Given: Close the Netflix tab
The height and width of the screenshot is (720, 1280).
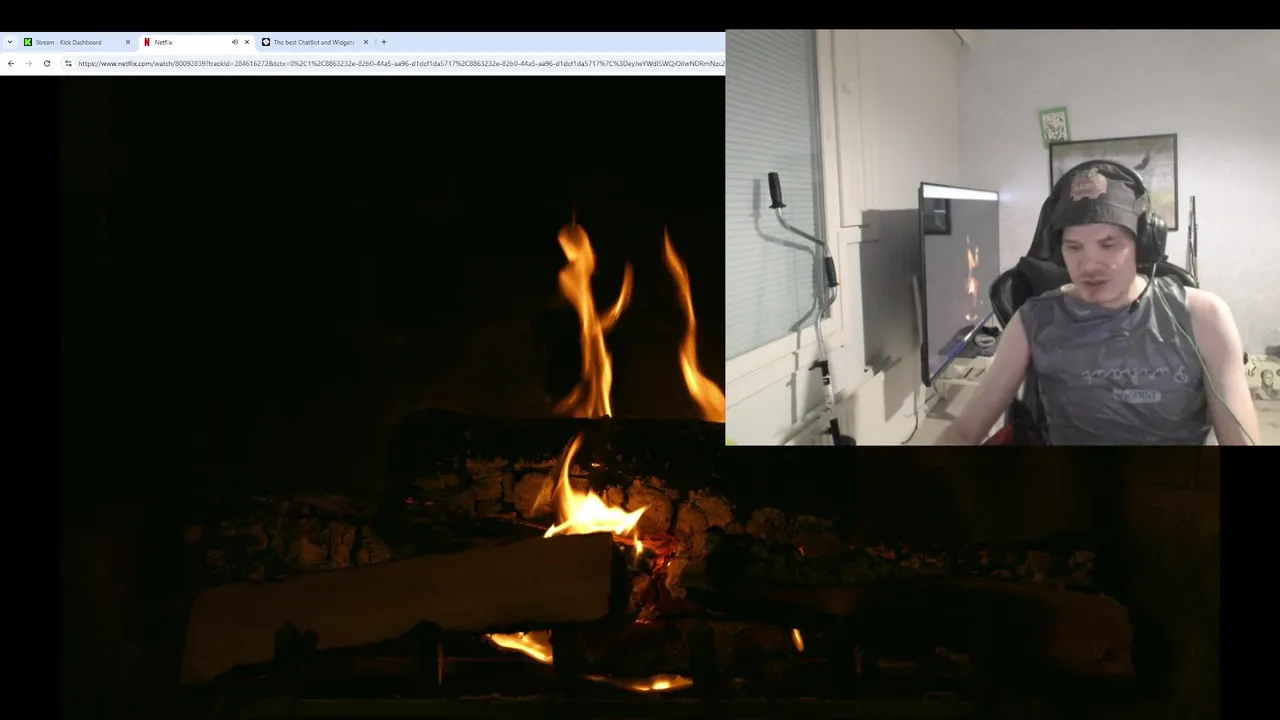Looking at the screenshot, I should [247, 42].
